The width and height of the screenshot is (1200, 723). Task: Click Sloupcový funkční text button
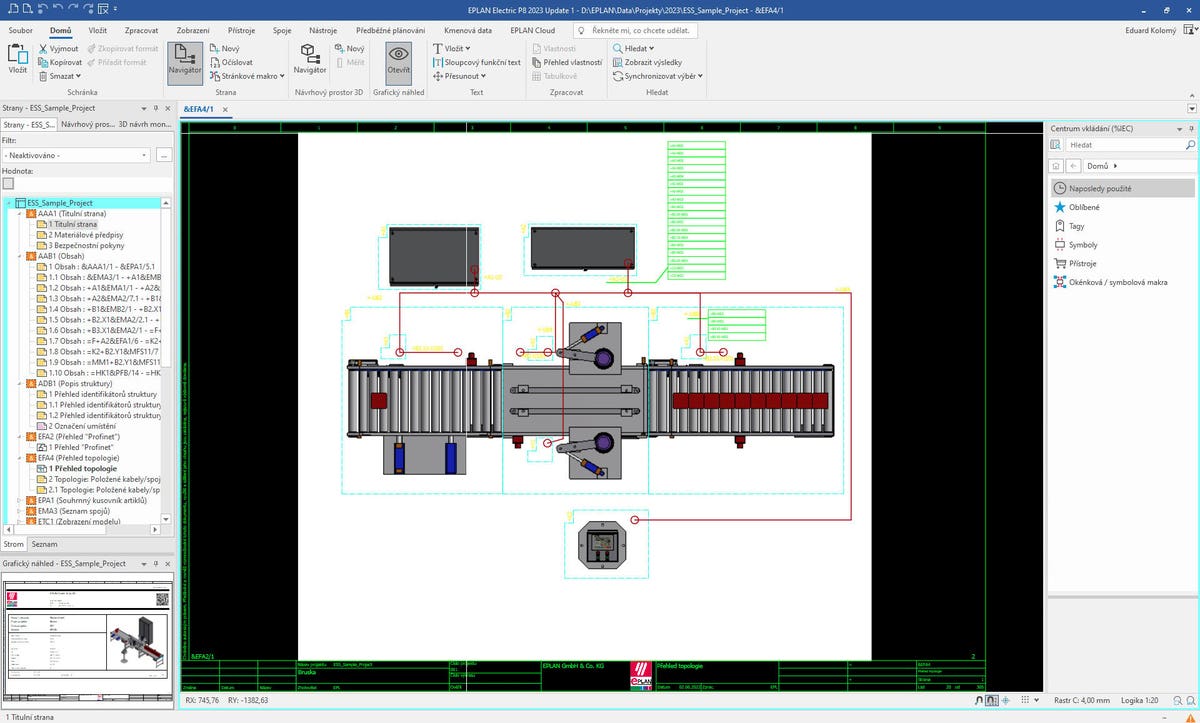pyautogui.click(x=477, y=62)
